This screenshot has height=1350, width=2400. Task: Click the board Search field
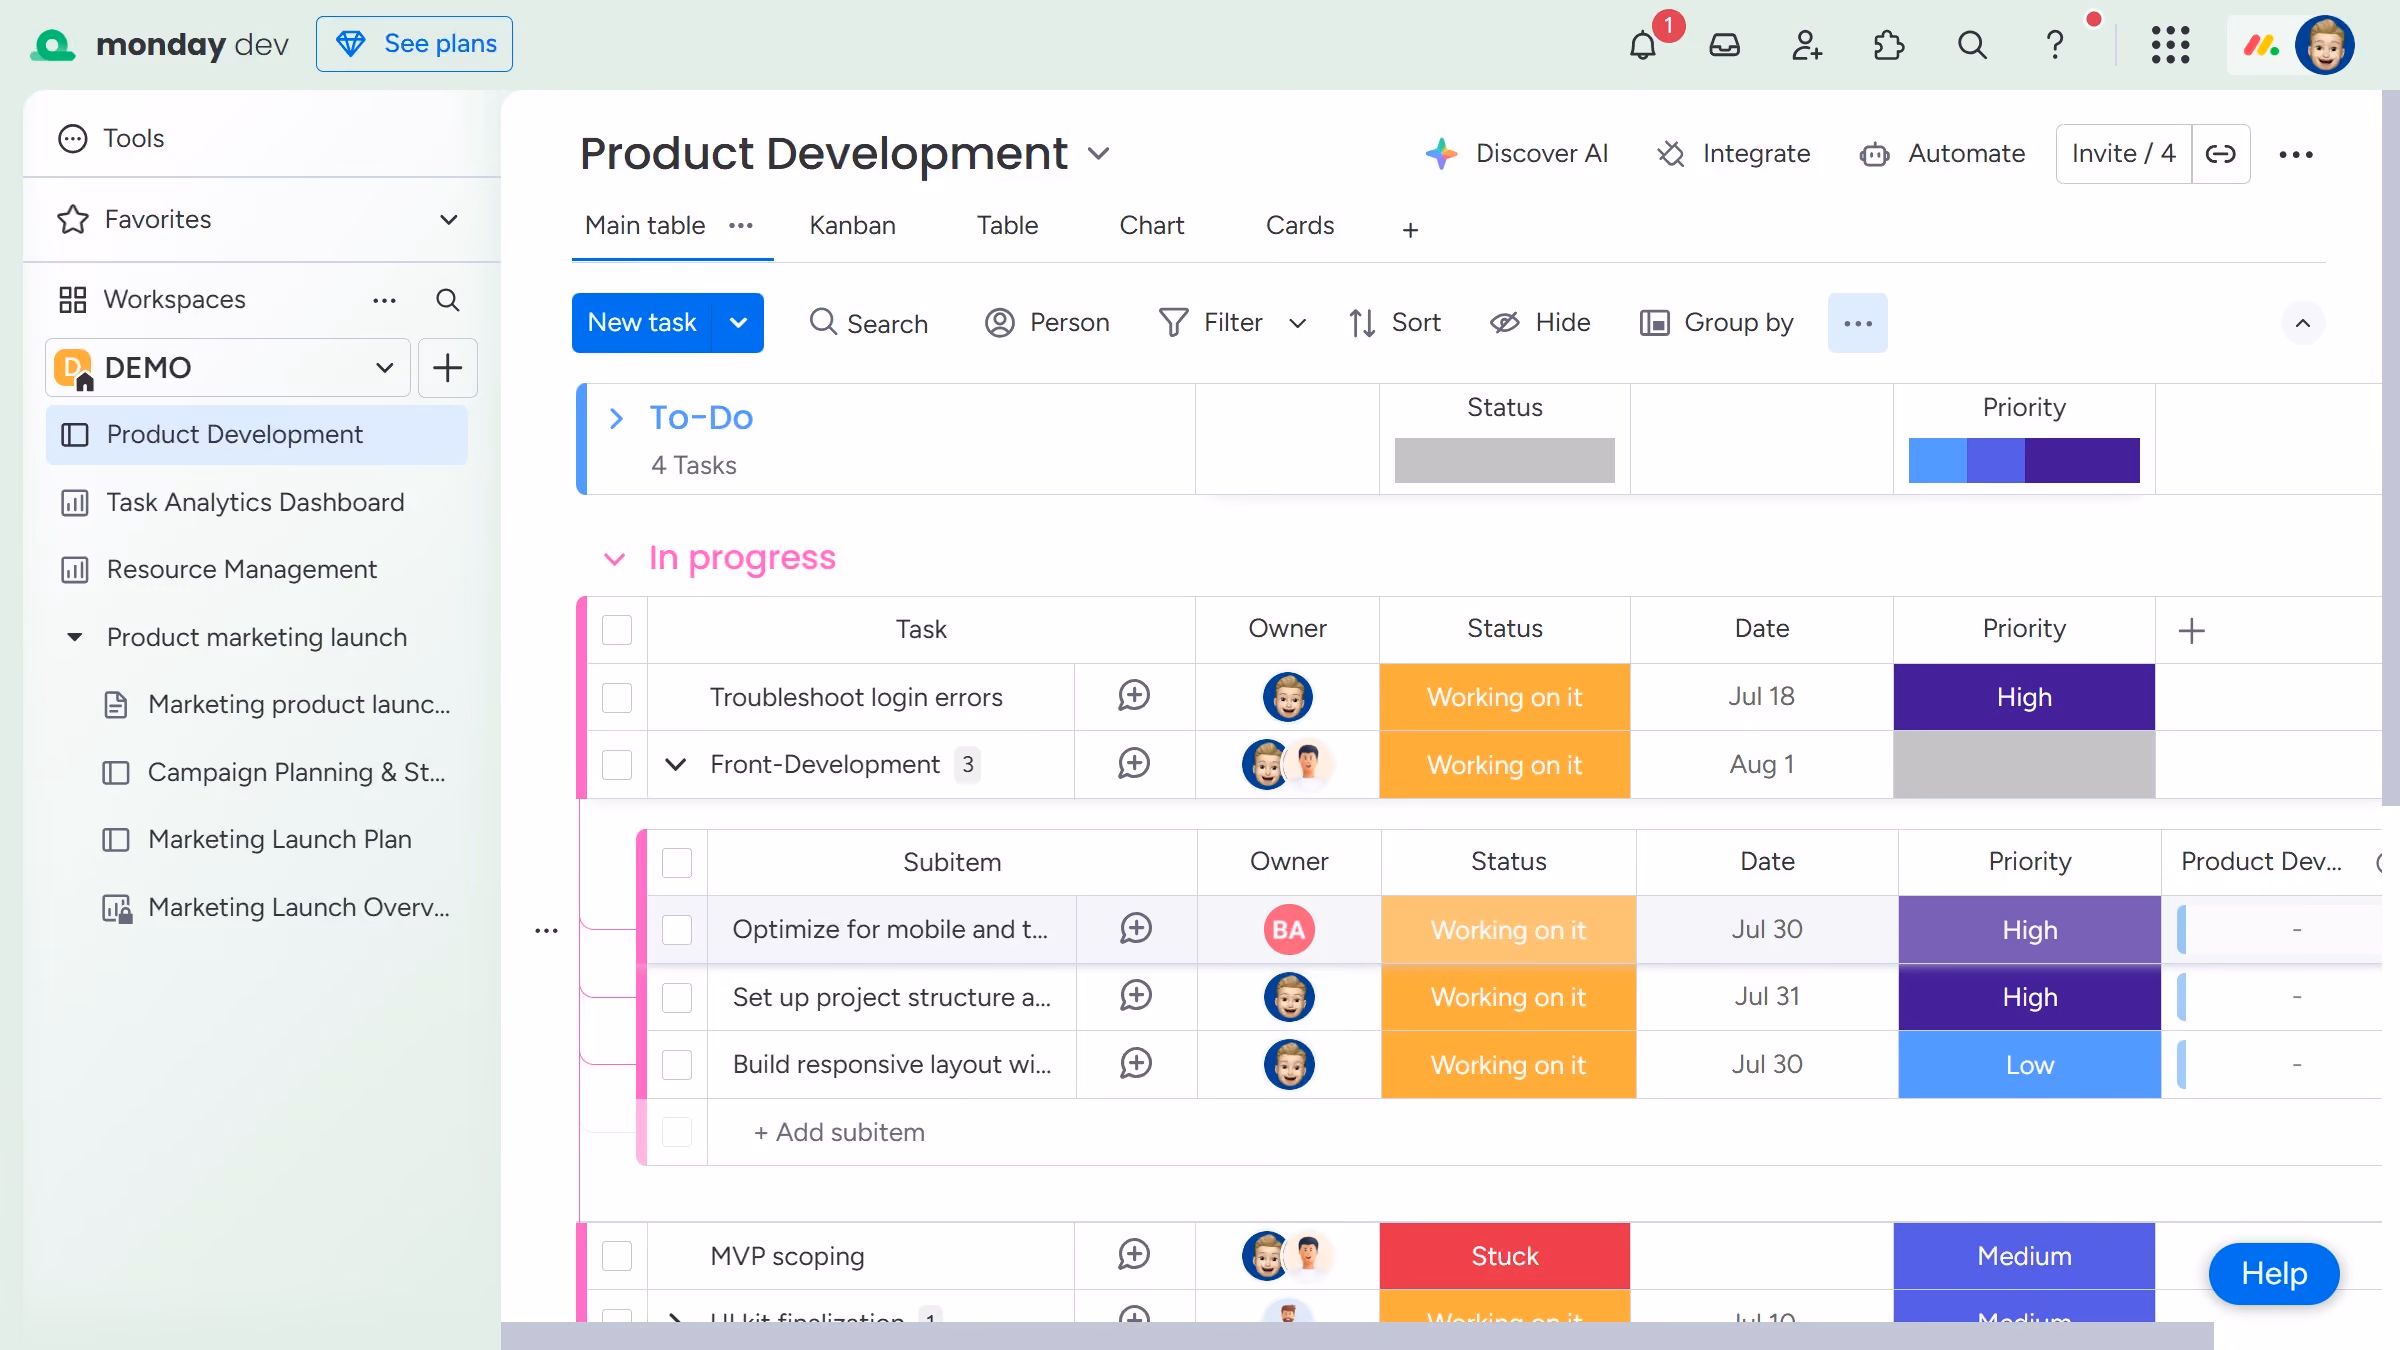[868, 323]
